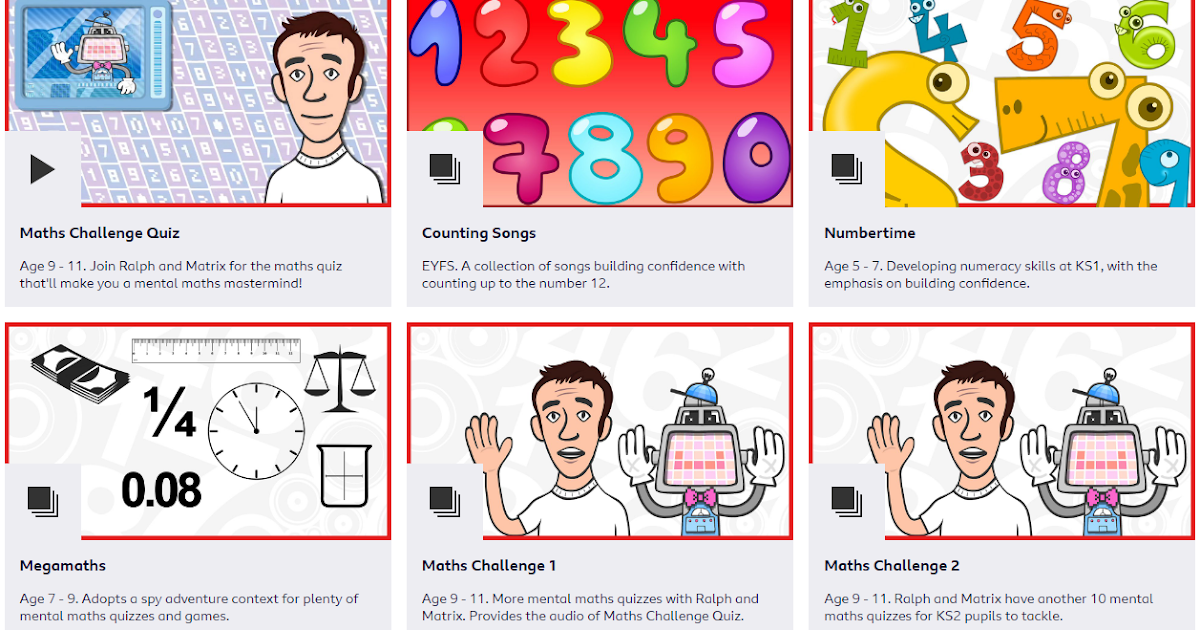Open the Maths Challenge Quiz title link
The image size is (1200, 630).
[100, 233]
